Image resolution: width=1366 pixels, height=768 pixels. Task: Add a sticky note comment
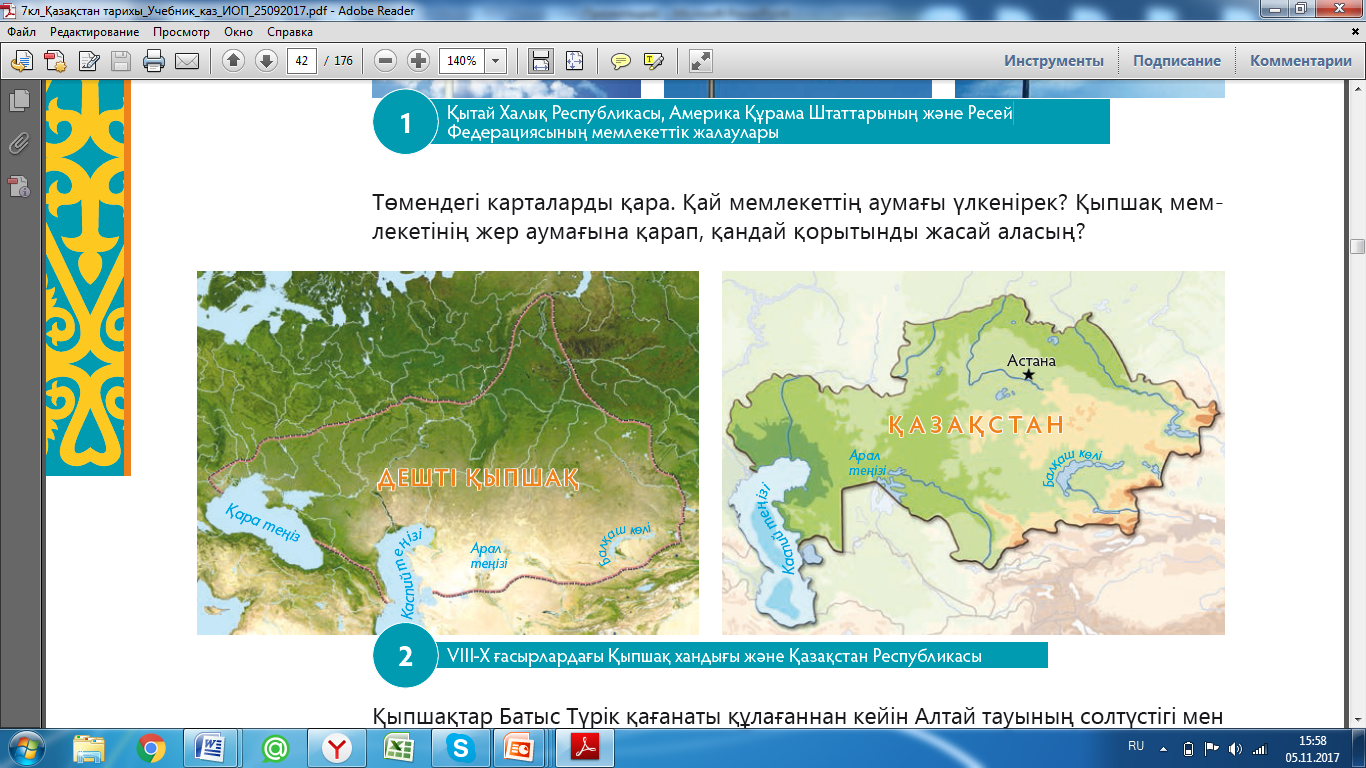click(621, 61)
